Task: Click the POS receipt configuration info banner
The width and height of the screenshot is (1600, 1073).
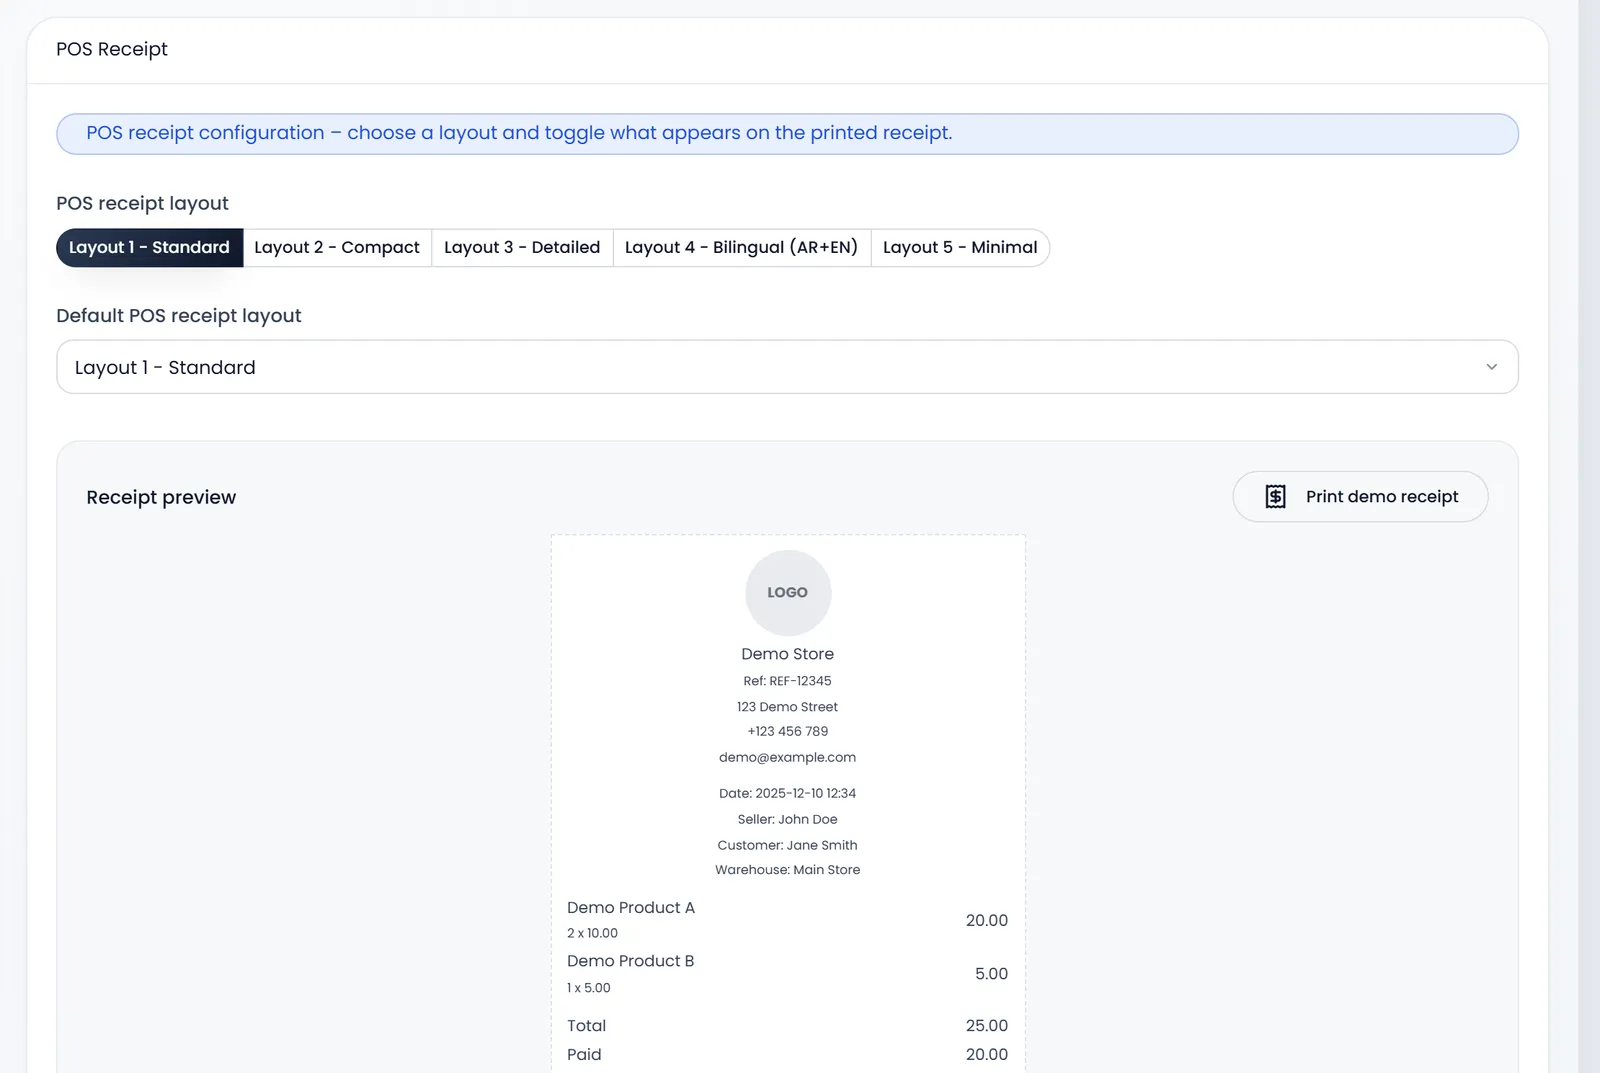Action: [x=787, y=134]
